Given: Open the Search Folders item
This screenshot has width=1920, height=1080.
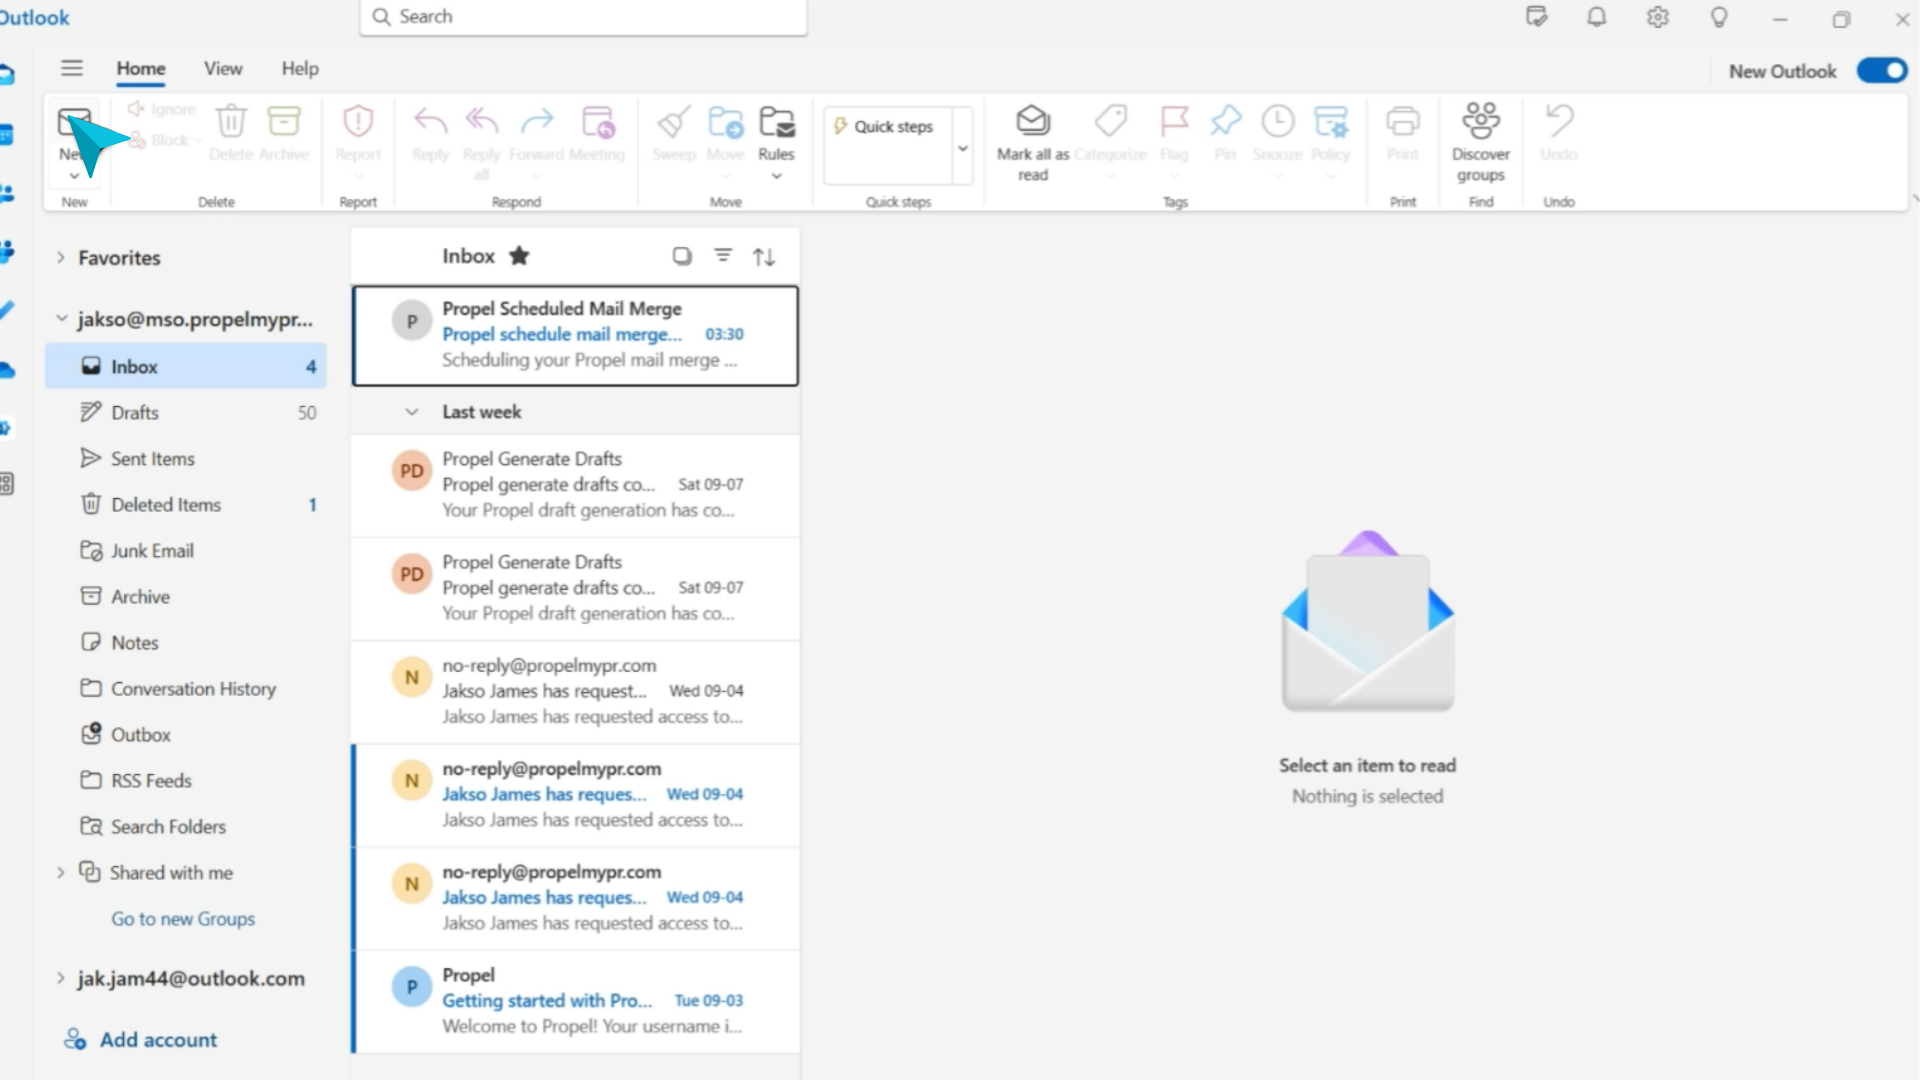Looking at the screenshot, I should pos(186,827).
